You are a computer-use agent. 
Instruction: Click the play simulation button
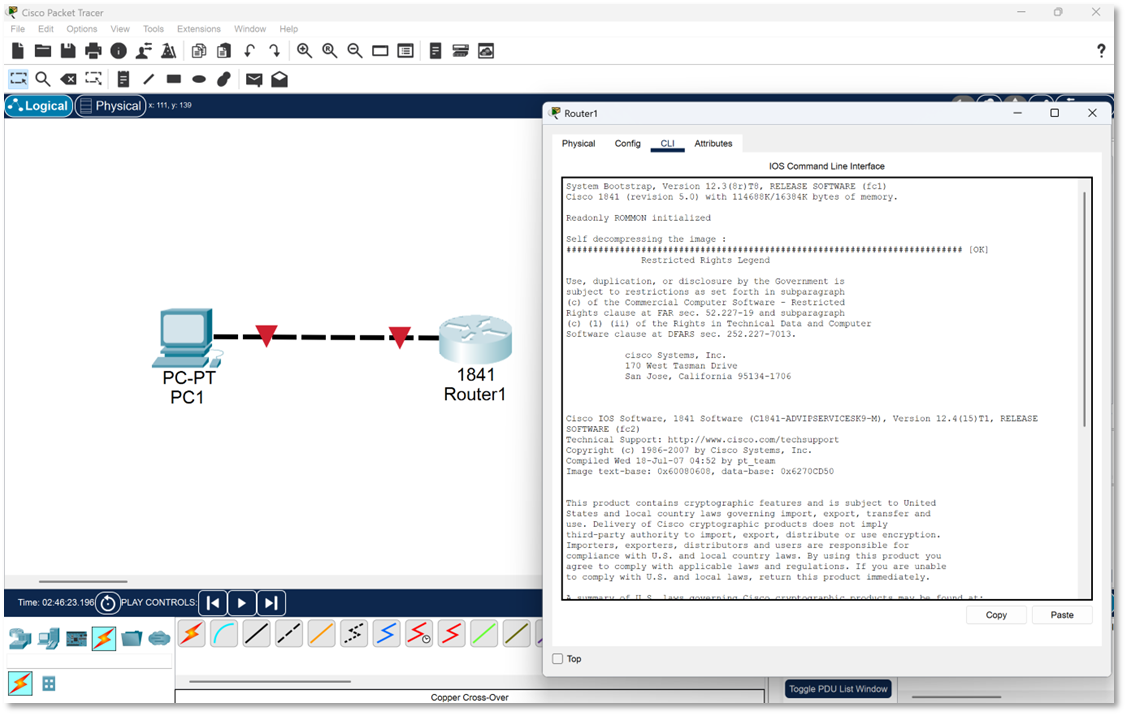(242, 602)
